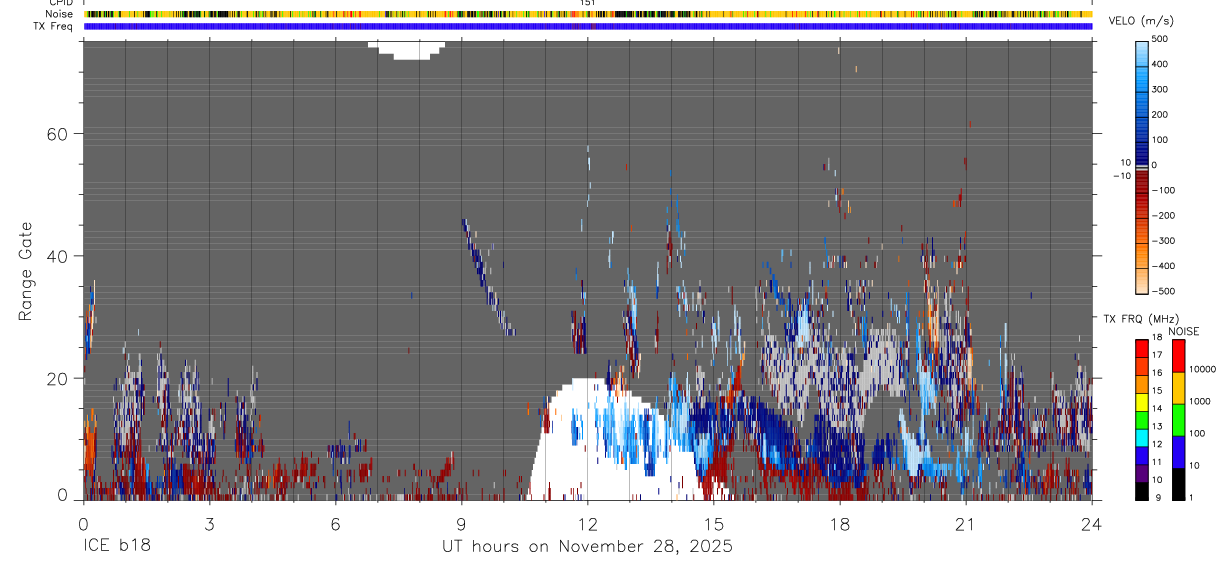Click the 'CPID' row label at top
This screenshot has width=1228, height=567.
pos(60,3)
